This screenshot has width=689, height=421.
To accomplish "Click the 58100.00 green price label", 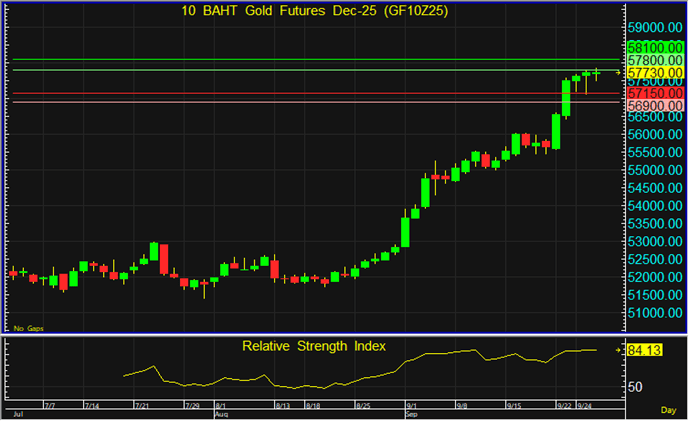I will tap(654, 47).
